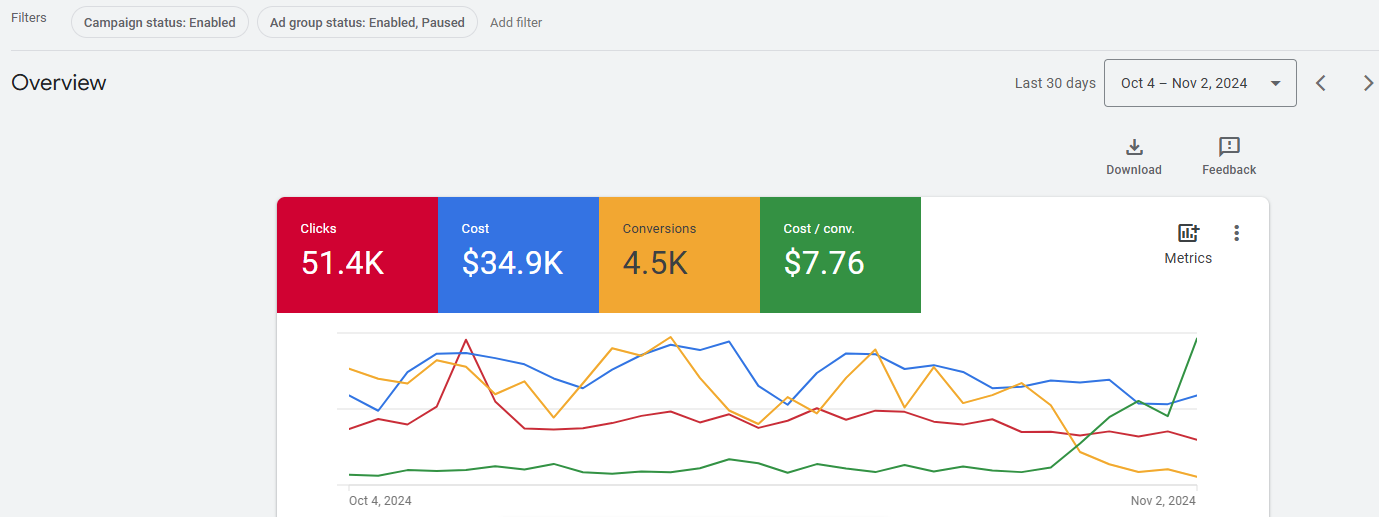The image size is (1379, 517).
Task: Open the Ad group status filter chip
Action: pos(367,22)
